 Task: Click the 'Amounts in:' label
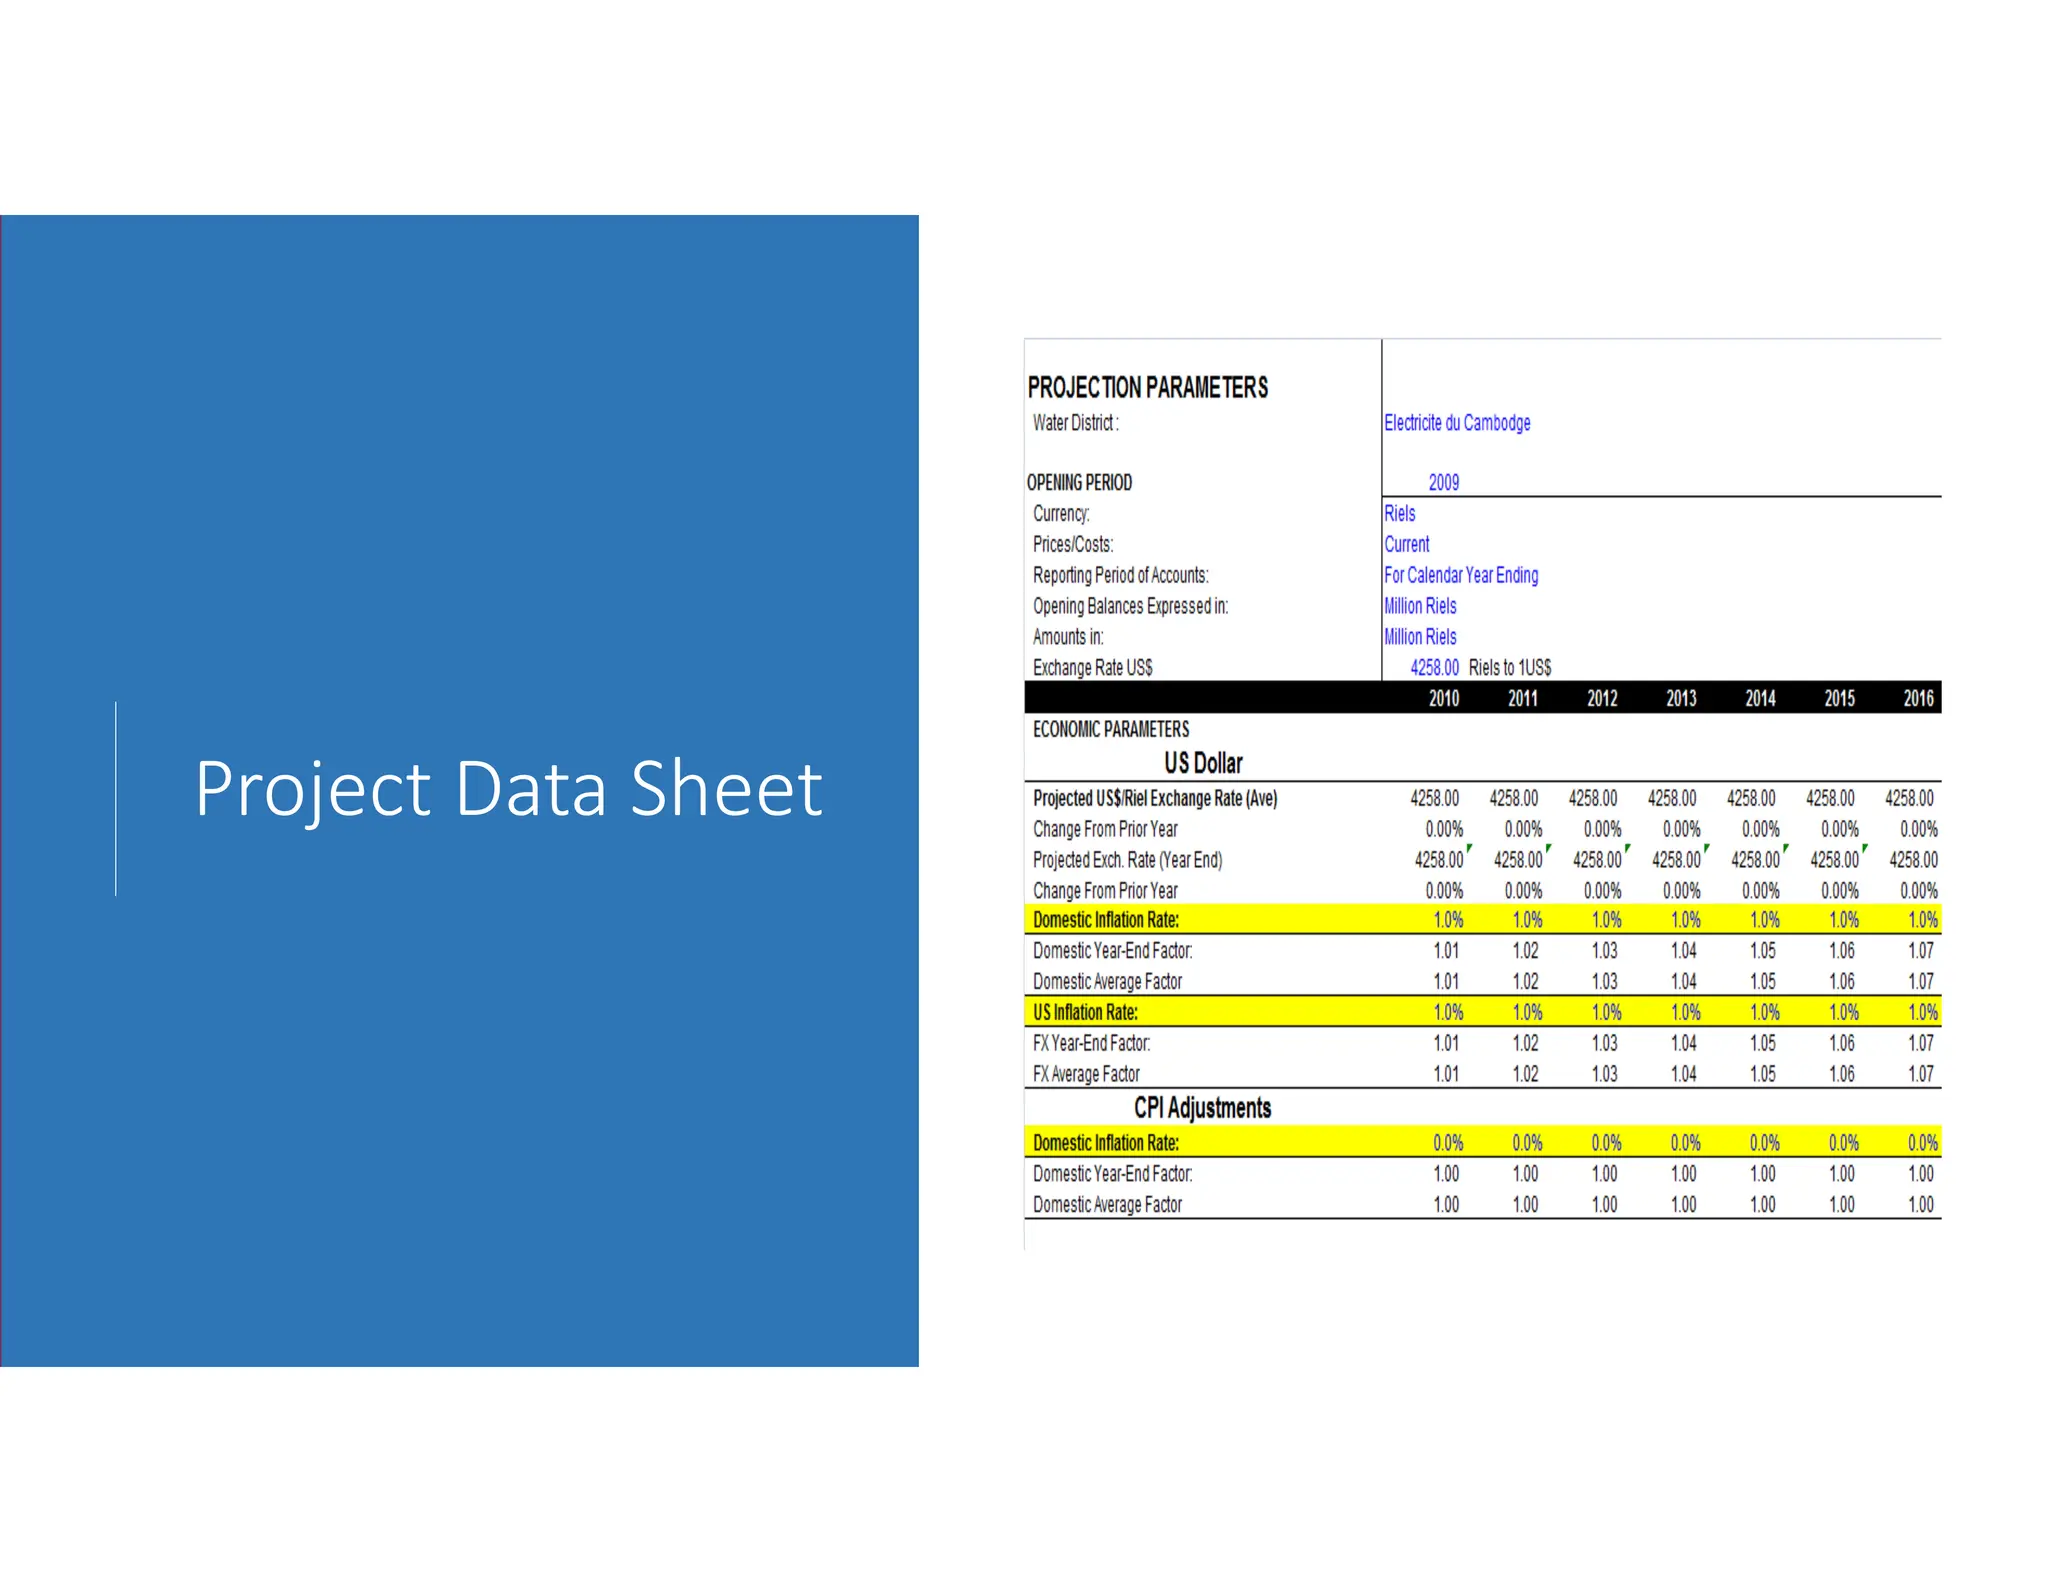(x=1068, y=638)
